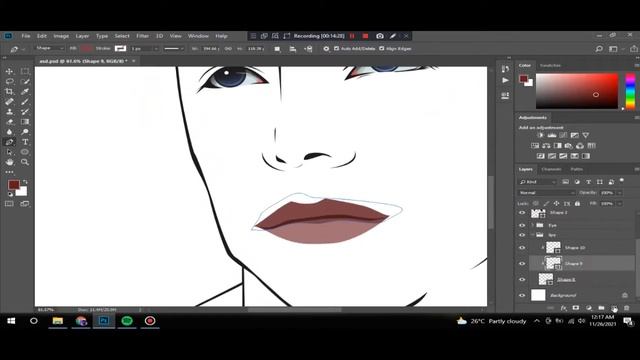Image resolution: width=640 pixels, height=360 pixels.
Task: Swap foreground and background colors
Action: coord(25,182)
